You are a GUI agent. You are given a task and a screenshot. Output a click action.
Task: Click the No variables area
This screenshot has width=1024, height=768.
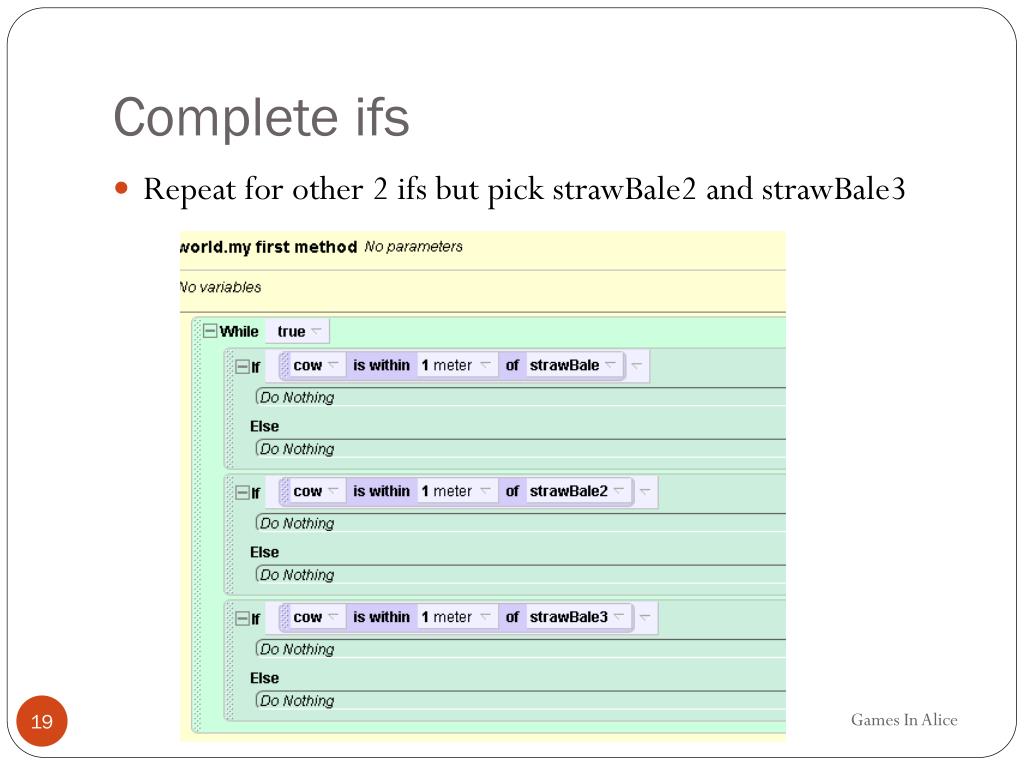tap(221, 287)
